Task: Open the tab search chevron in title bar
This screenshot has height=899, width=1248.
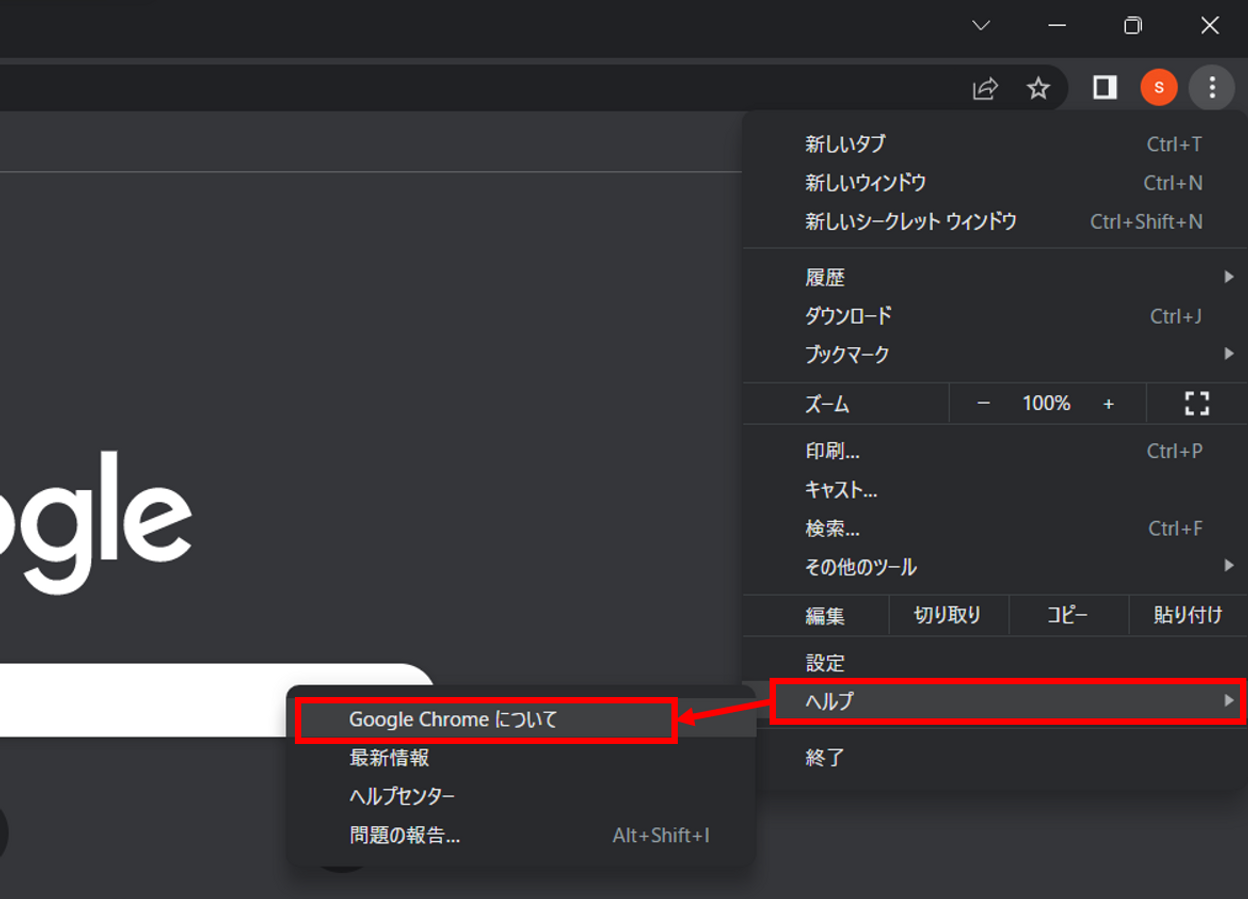Action: [981, 26]
